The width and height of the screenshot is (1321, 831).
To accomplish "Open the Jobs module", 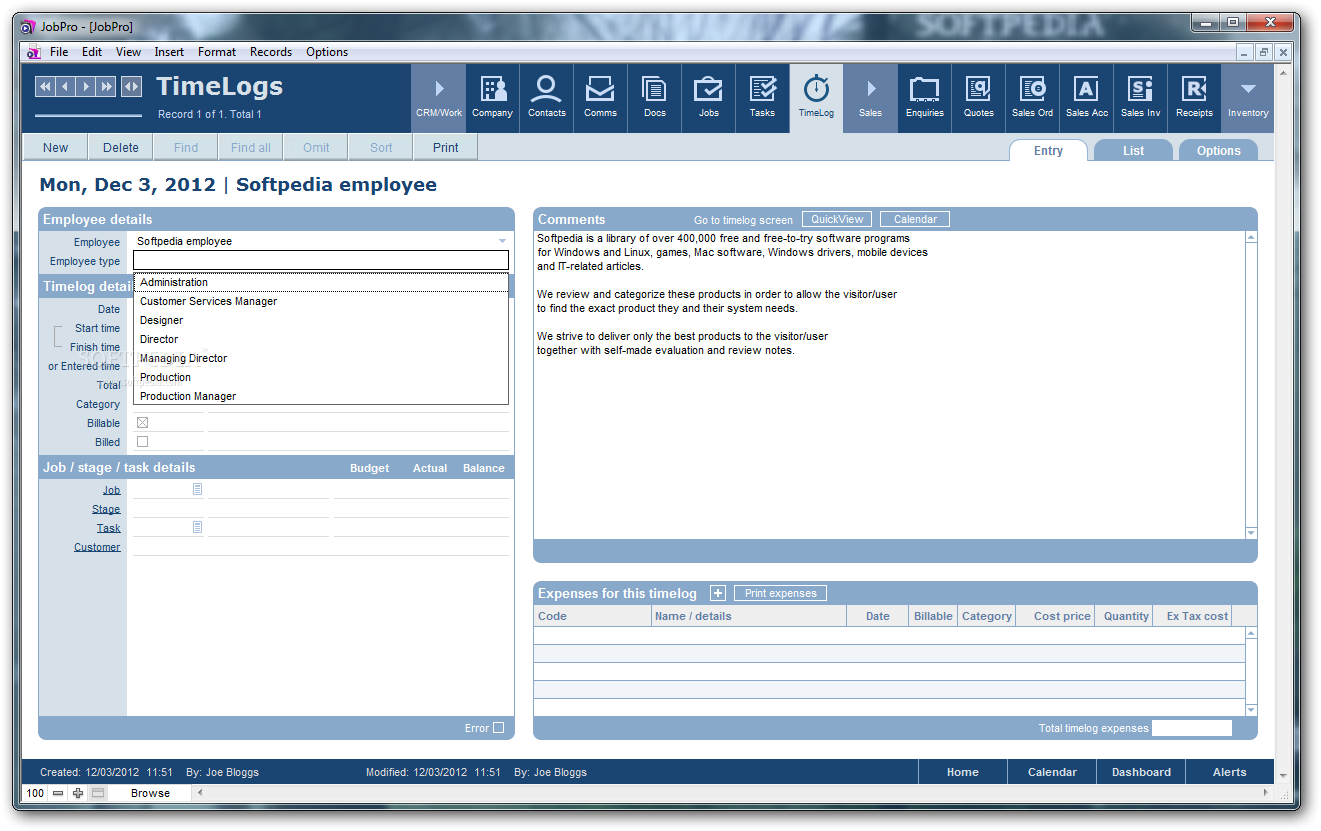I will [708, 98].
